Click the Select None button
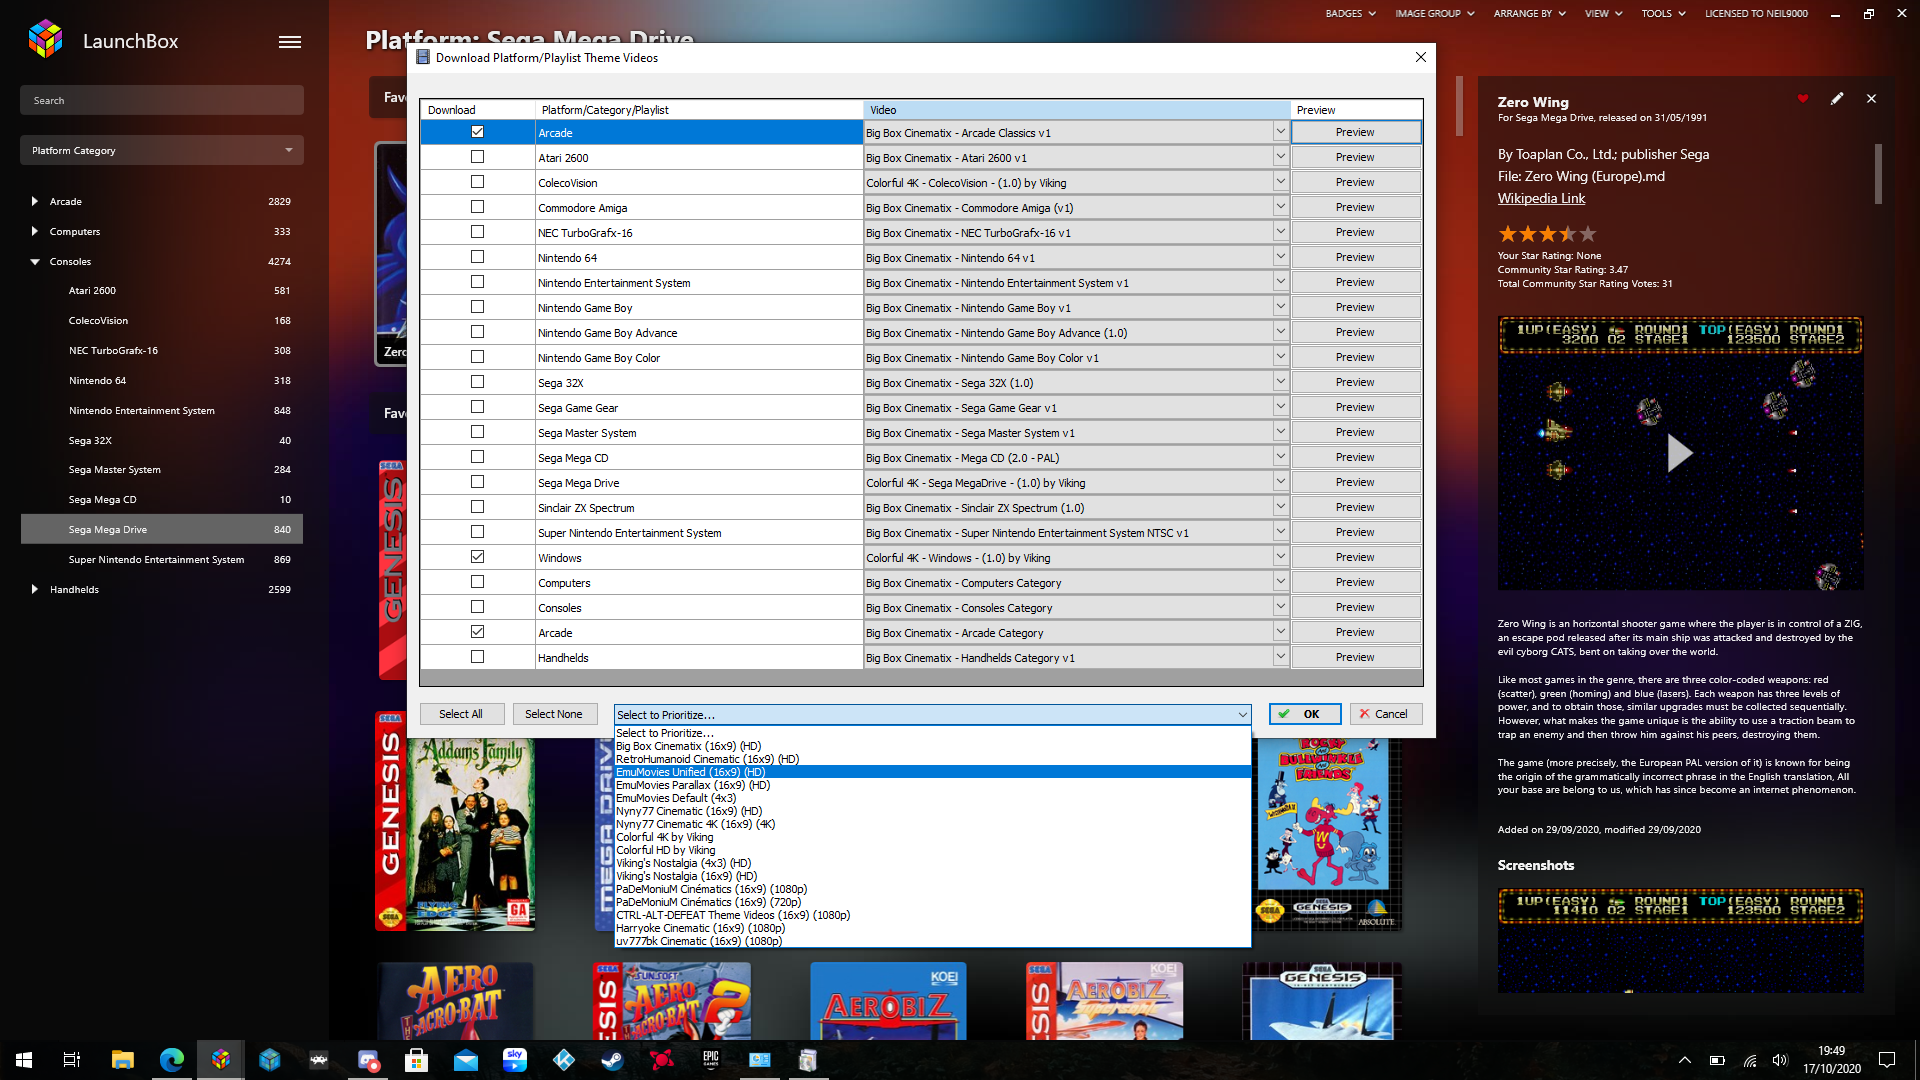Screen dimensions: 1920x1080 pos(554,714)
